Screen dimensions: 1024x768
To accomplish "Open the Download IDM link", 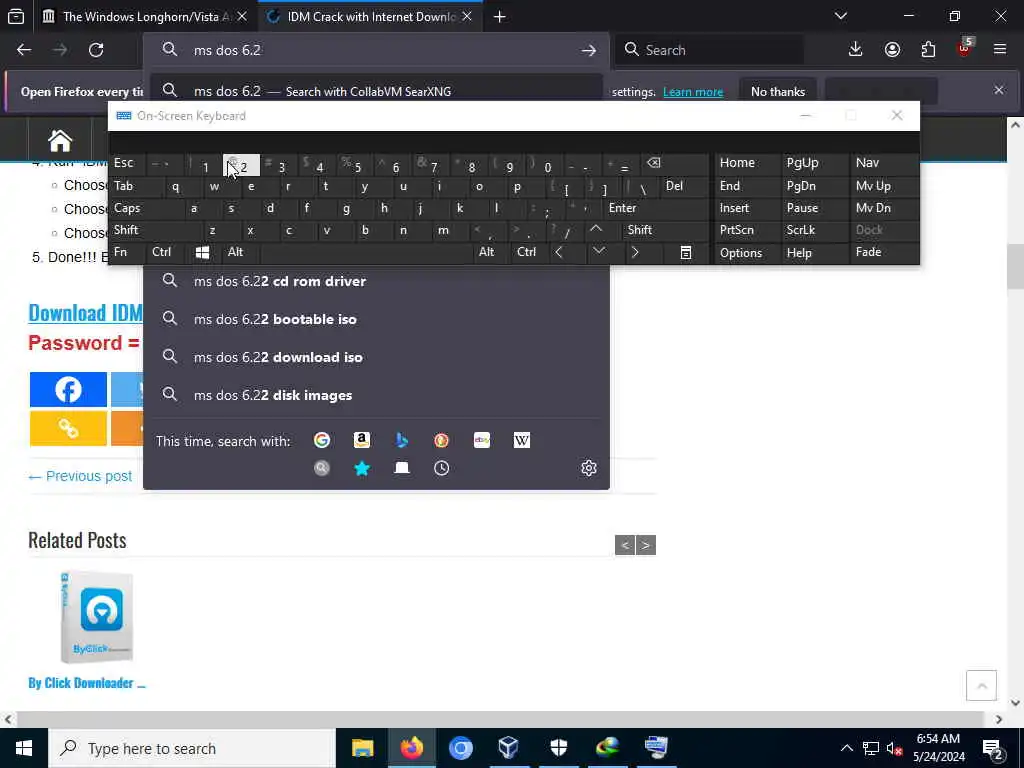I will [x=86, y=313].
